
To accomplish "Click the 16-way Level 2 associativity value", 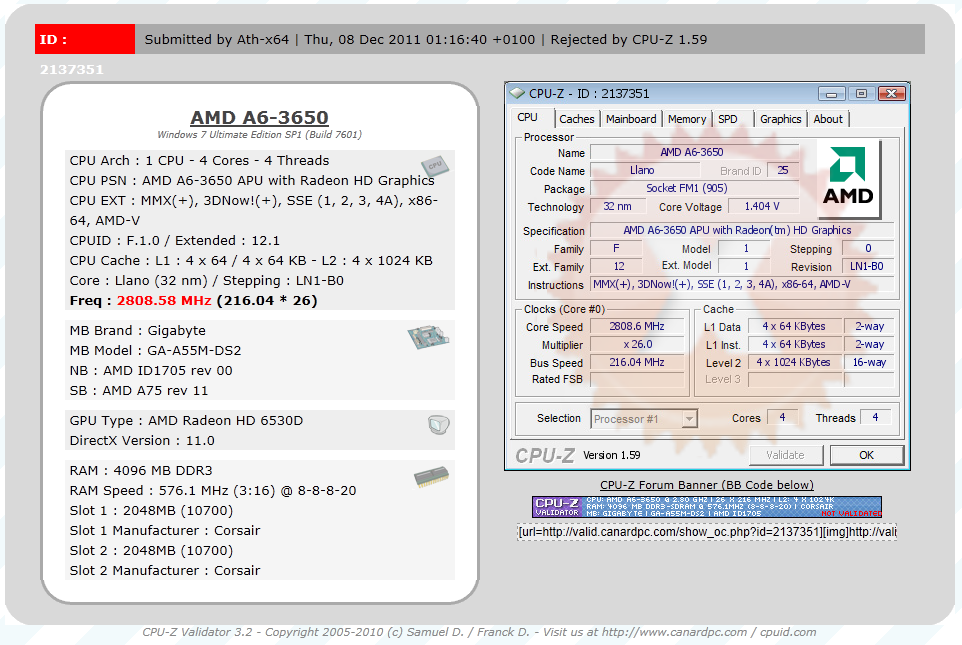I will [869, 362].
